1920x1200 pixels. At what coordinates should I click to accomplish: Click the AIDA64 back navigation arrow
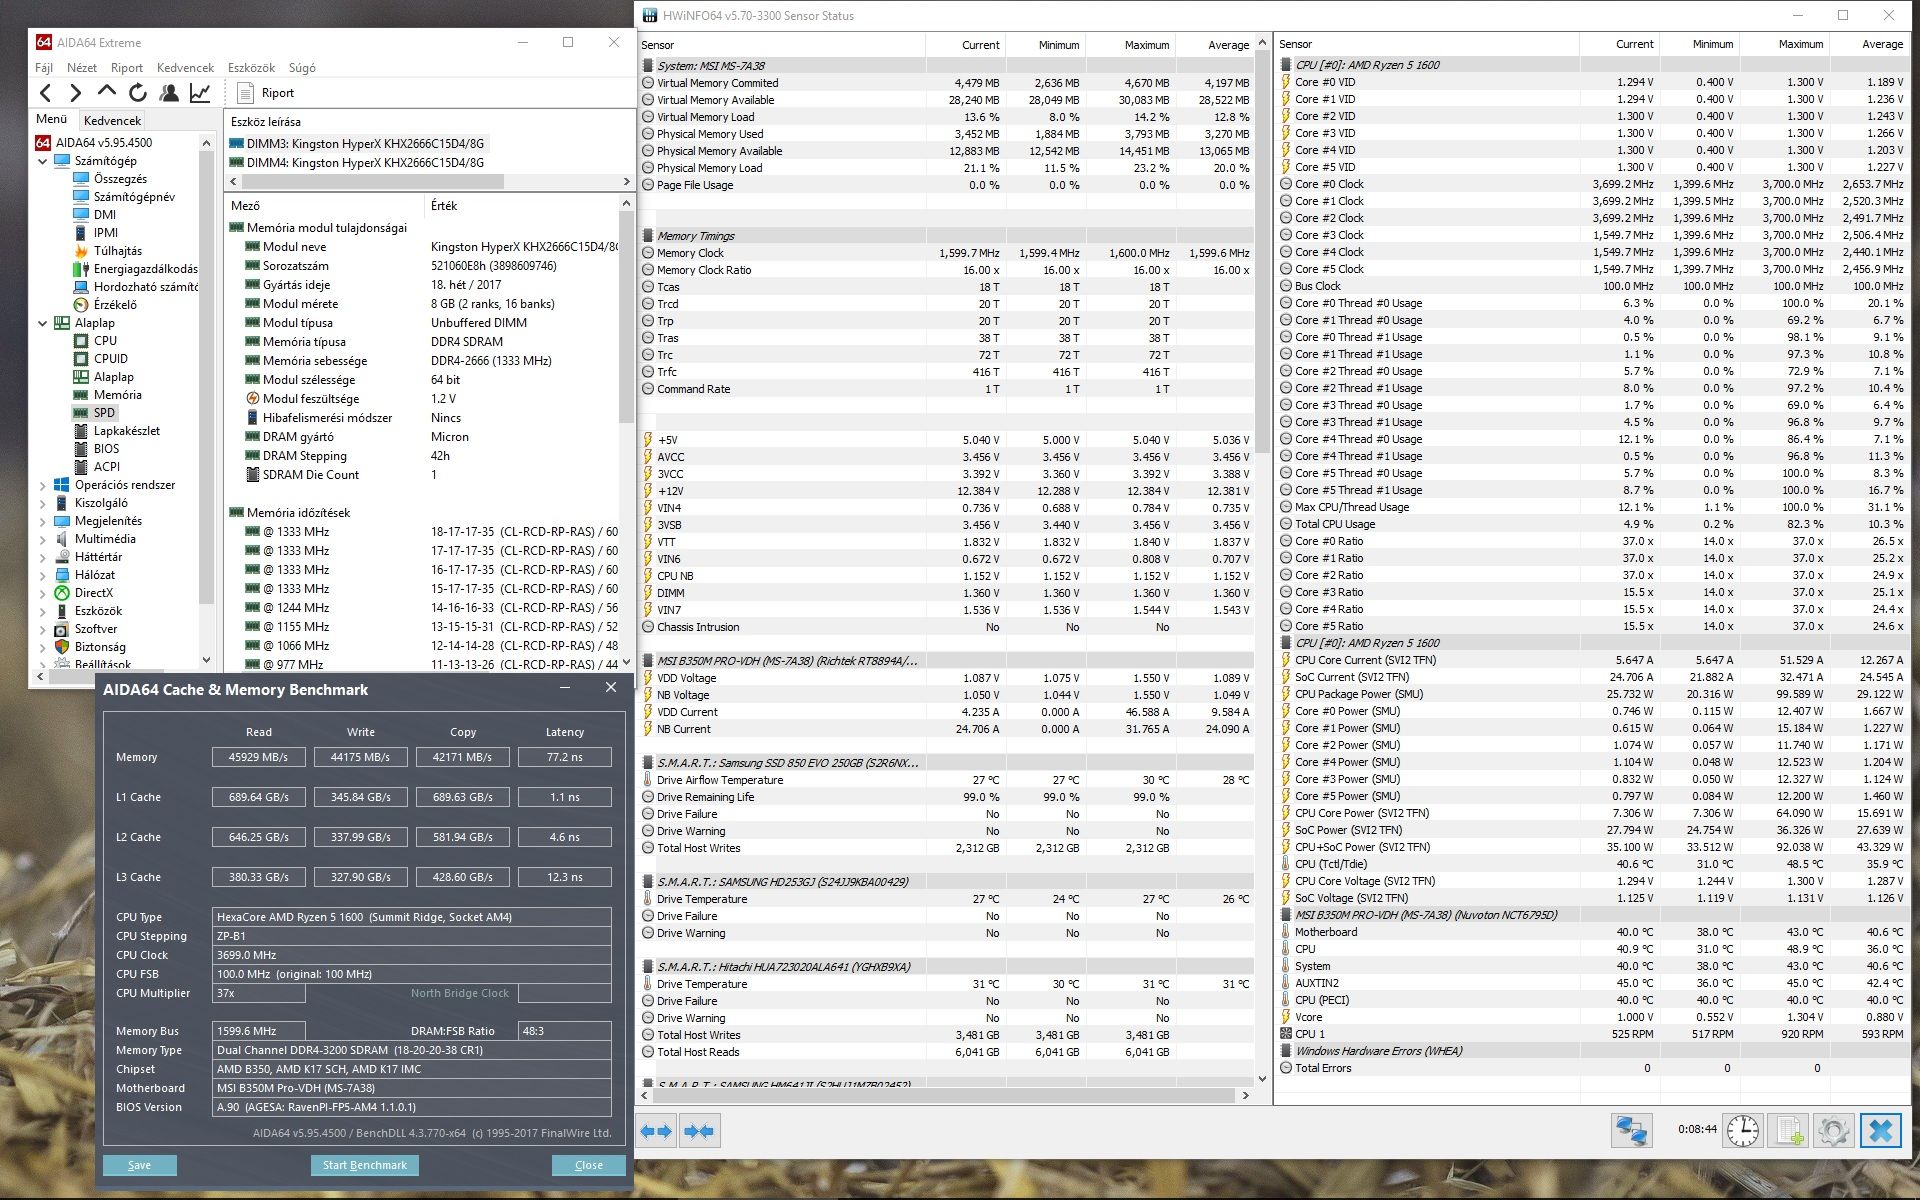coord(46,93)
